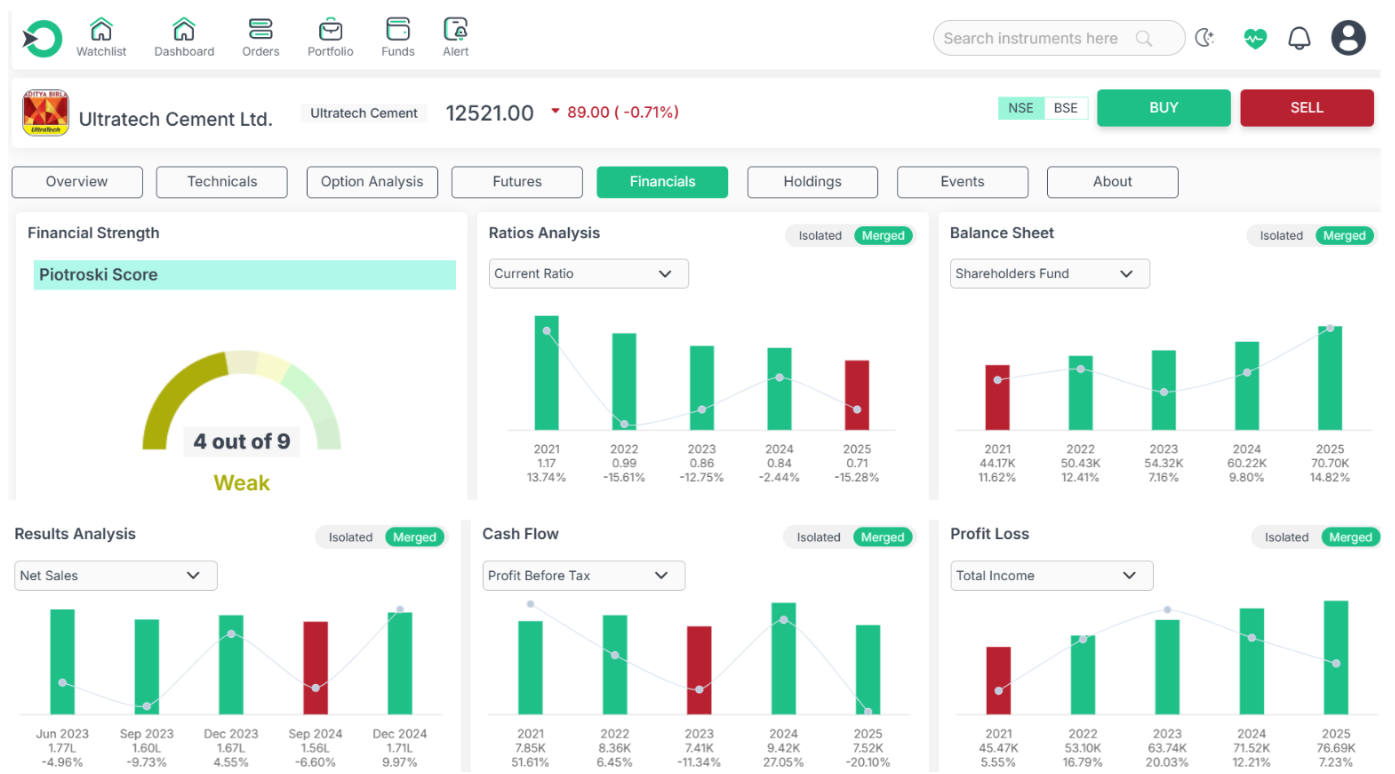Viewport: 1395px width, 774px height.
Task: Click the Portfolio briefcase icon
Action: [330, 30]
